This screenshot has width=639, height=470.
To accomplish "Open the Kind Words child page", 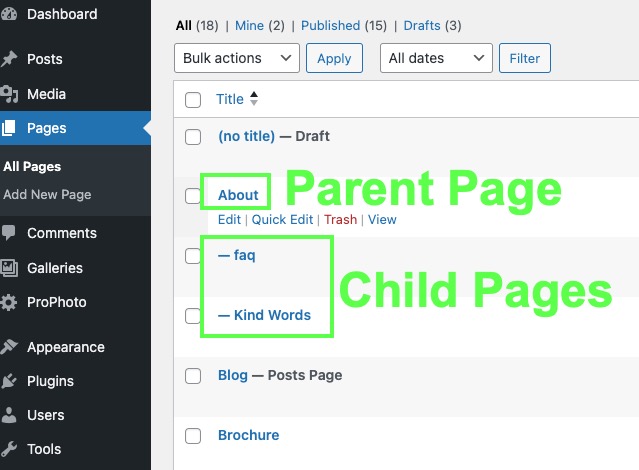I will point(264,315).
